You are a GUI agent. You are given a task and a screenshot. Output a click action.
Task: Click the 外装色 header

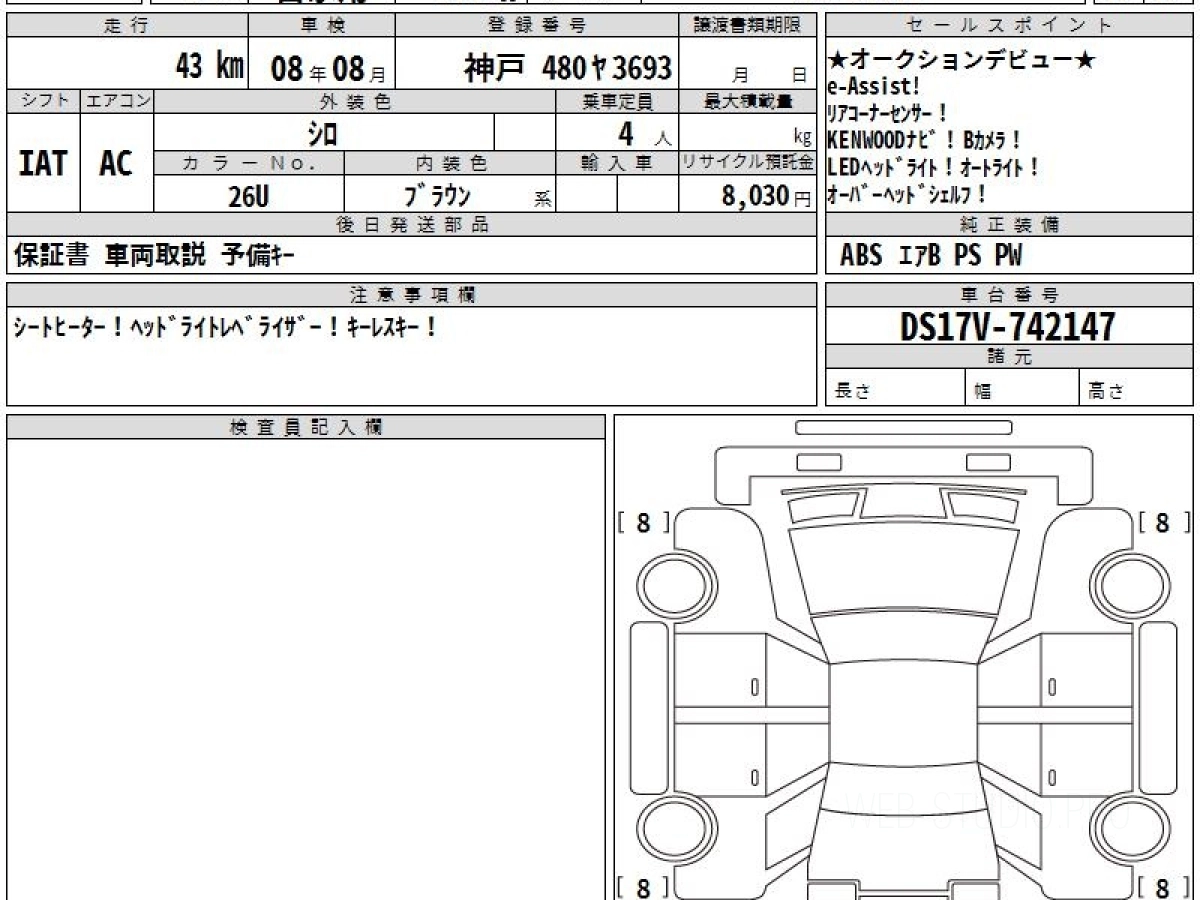tap(355, 101)
